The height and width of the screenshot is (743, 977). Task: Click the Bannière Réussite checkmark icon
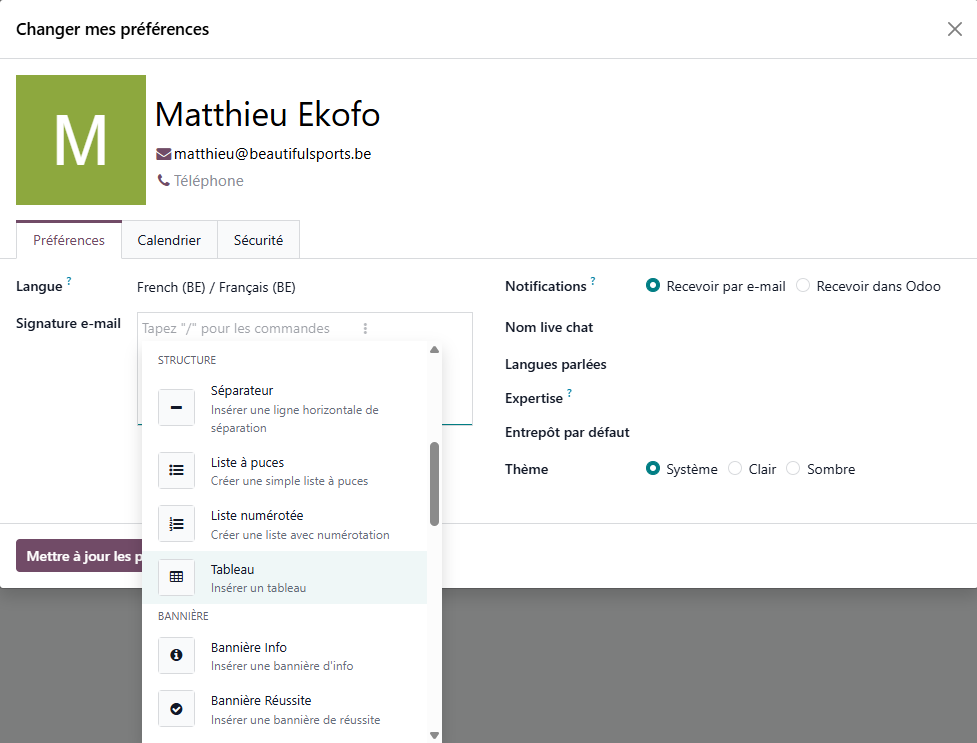[176, 708]
